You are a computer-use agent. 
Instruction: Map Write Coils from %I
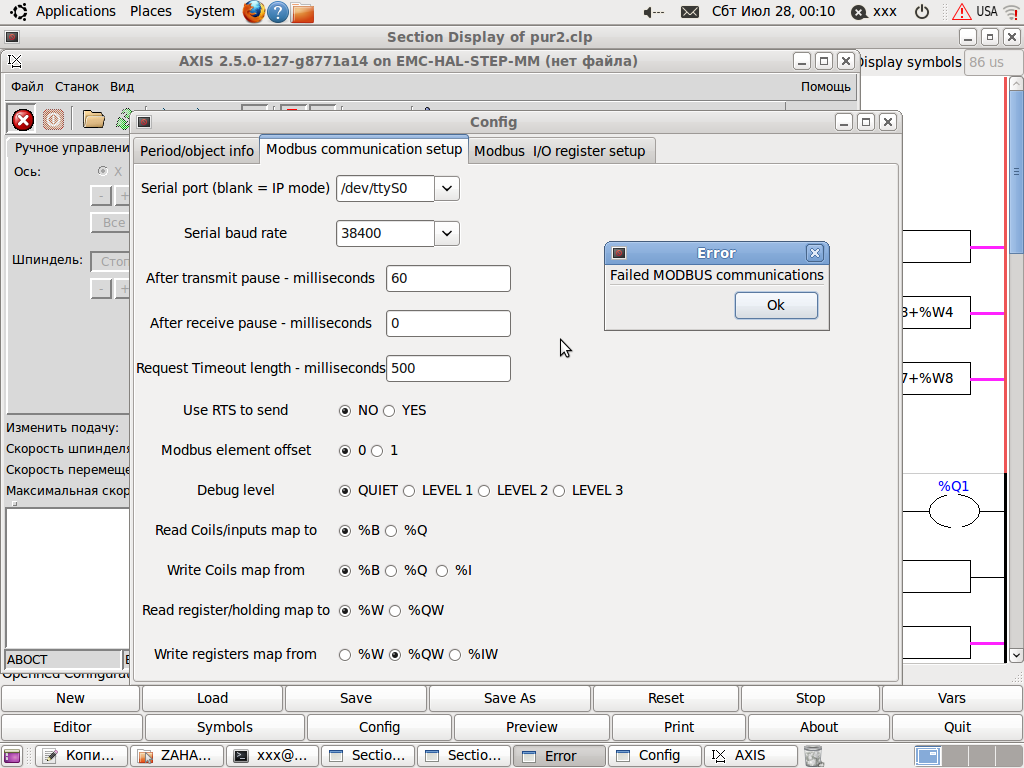[441, 571]
